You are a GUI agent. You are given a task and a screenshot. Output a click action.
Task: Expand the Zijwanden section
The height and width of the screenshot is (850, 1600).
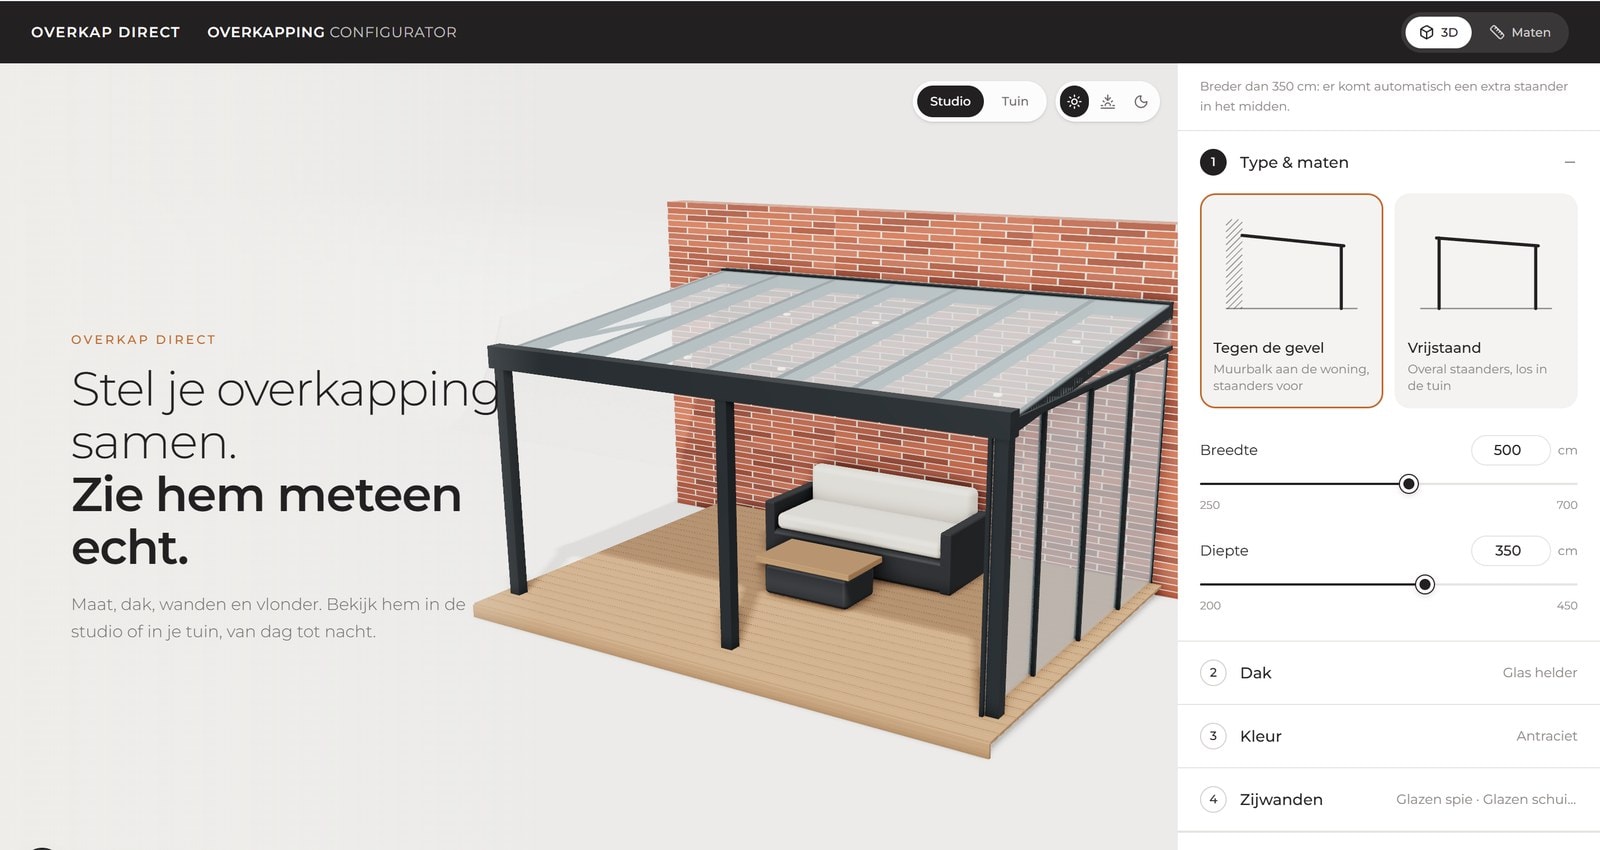1389,799
